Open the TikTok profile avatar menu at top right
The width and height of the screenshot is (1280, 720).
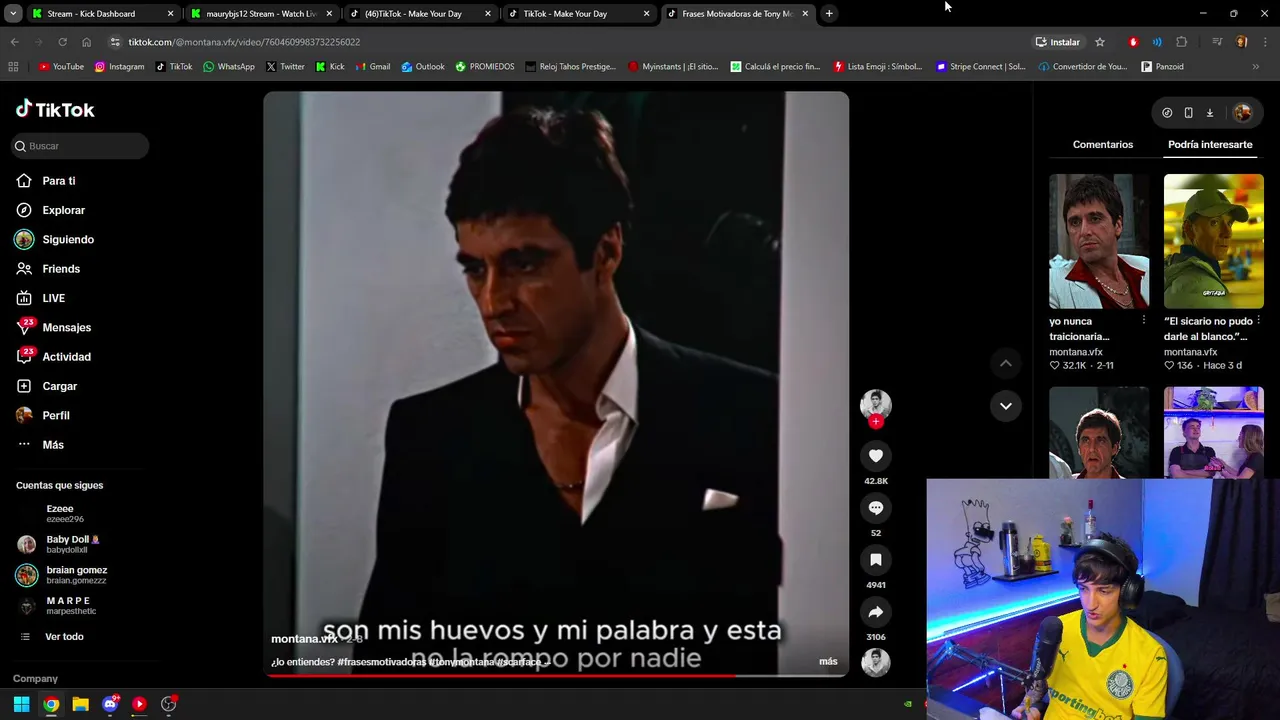[1243, 113]
